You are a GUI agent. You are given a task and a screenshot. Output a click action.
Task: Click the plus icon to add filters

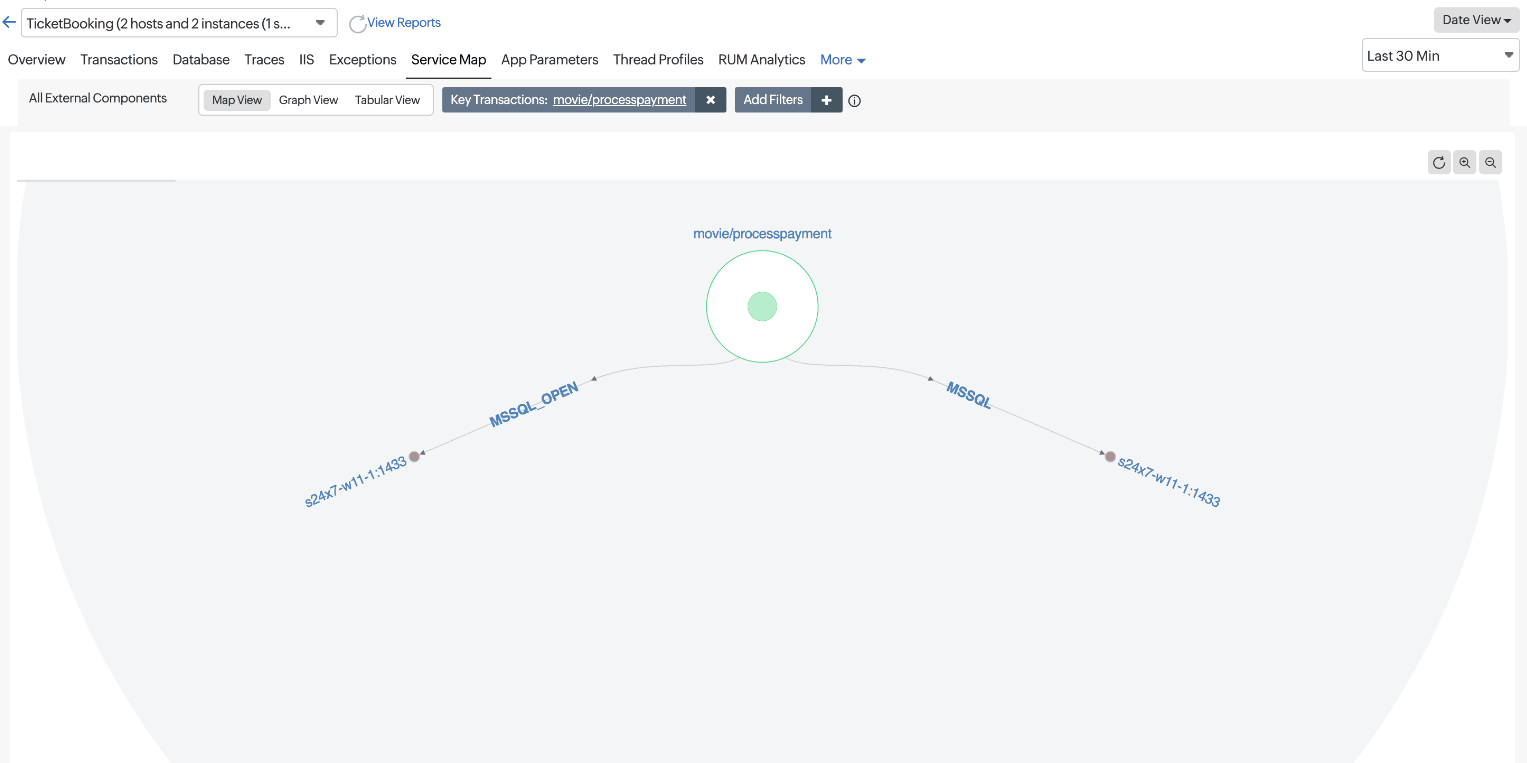pyautogui.click(x=826, y=100)
